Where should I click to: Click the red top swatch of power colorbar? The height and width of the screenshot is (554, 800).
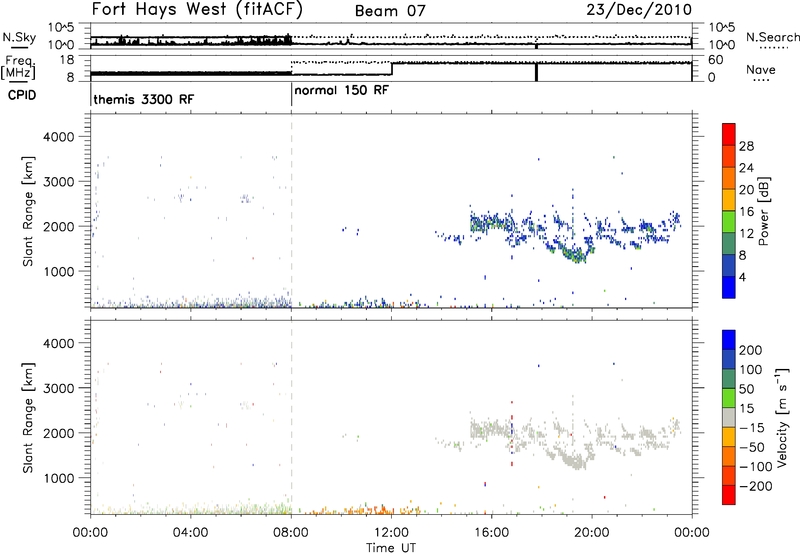(729, 134)
